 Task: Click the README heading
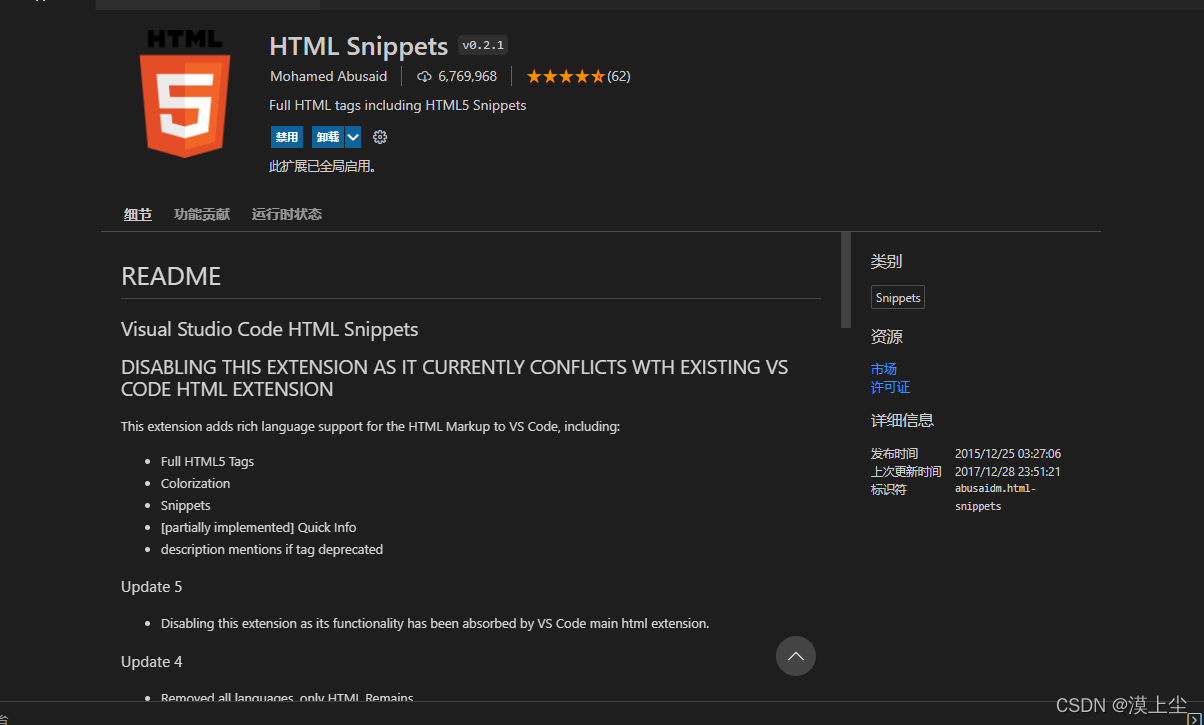171,277
